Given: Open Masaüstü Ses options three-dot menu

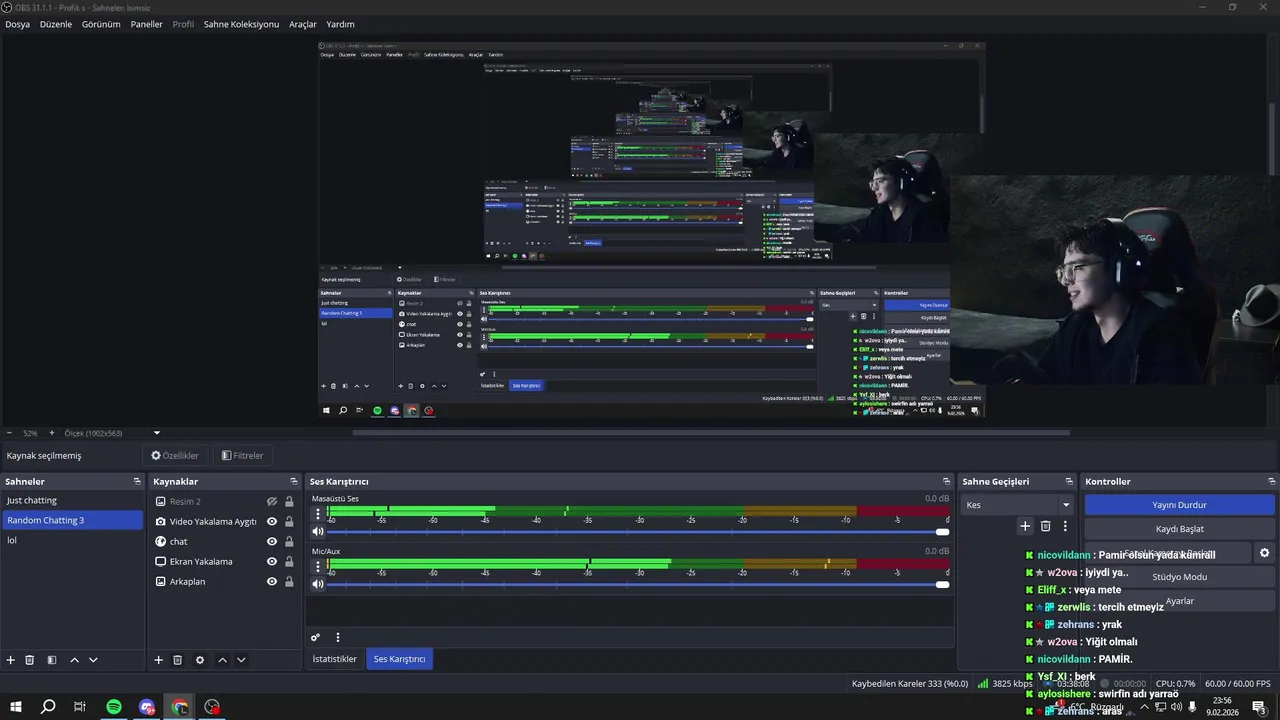Looking at the screenshot, I should tap(319, 513).
